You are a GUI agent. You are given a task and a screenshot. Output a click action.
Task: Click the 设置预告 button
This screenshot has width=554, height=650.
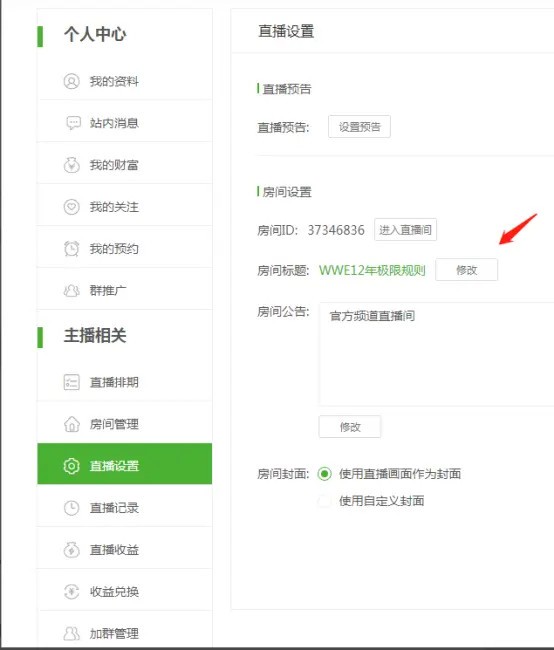[x=359, y=127]
